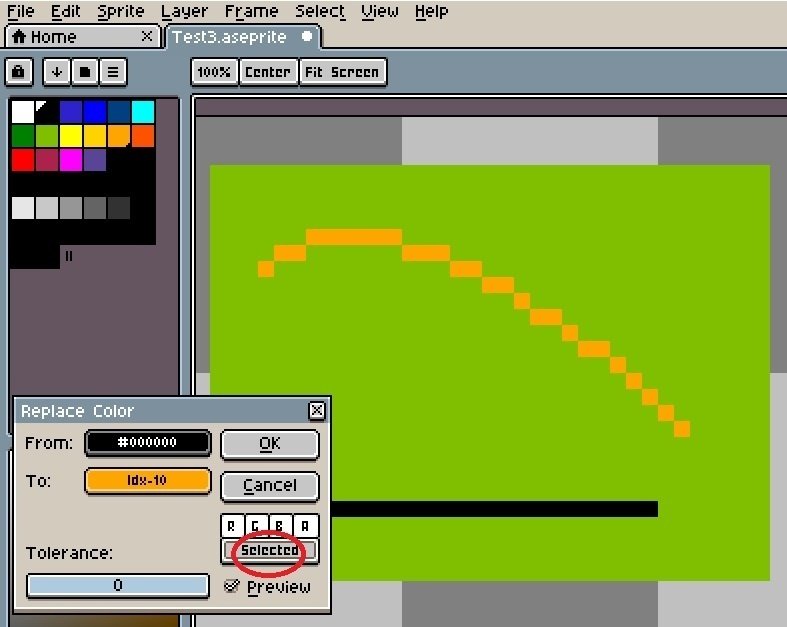Open the From color #000000 picker

click(x=148, y=443)
